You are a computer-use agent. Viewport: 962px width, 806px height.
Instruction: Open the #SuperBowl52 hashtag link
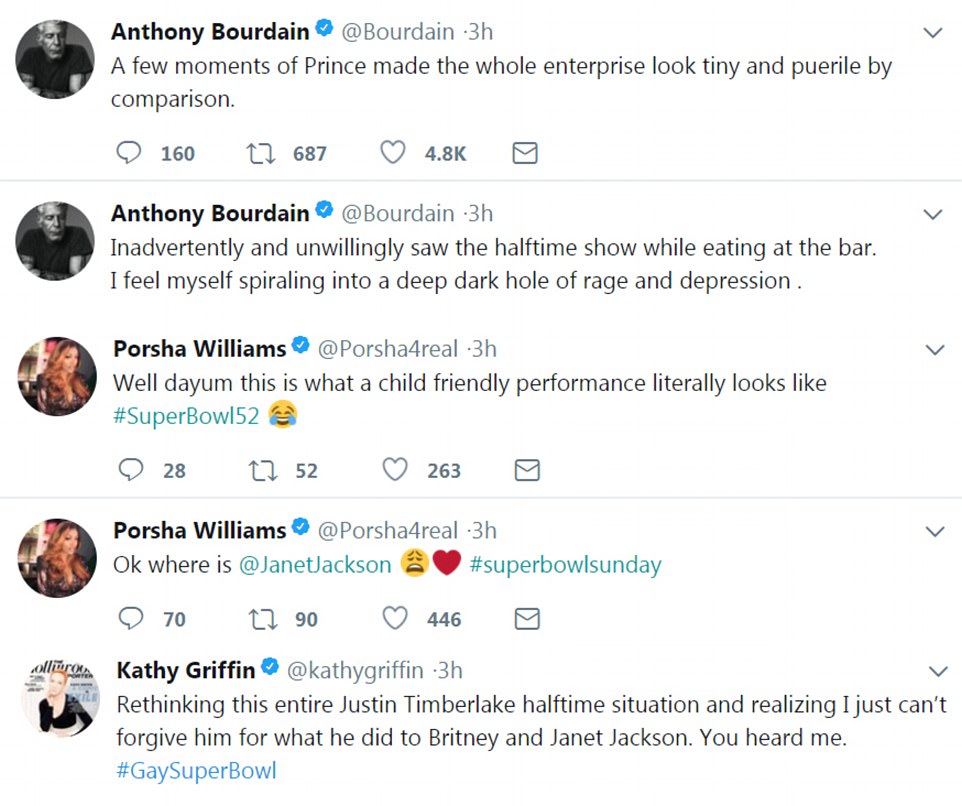pos(187,416)
